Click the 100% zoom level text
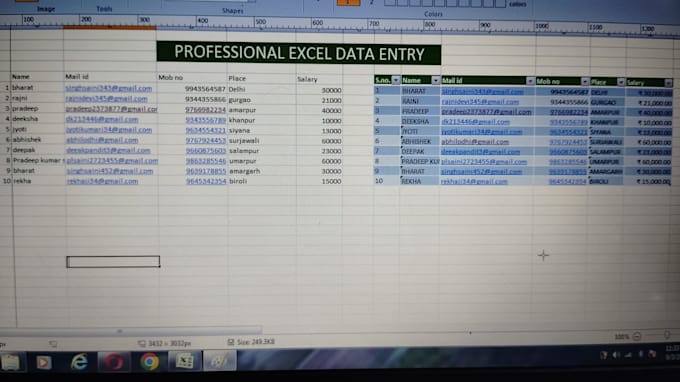Viewport: 680px width, 382px height. pos(622,336)
